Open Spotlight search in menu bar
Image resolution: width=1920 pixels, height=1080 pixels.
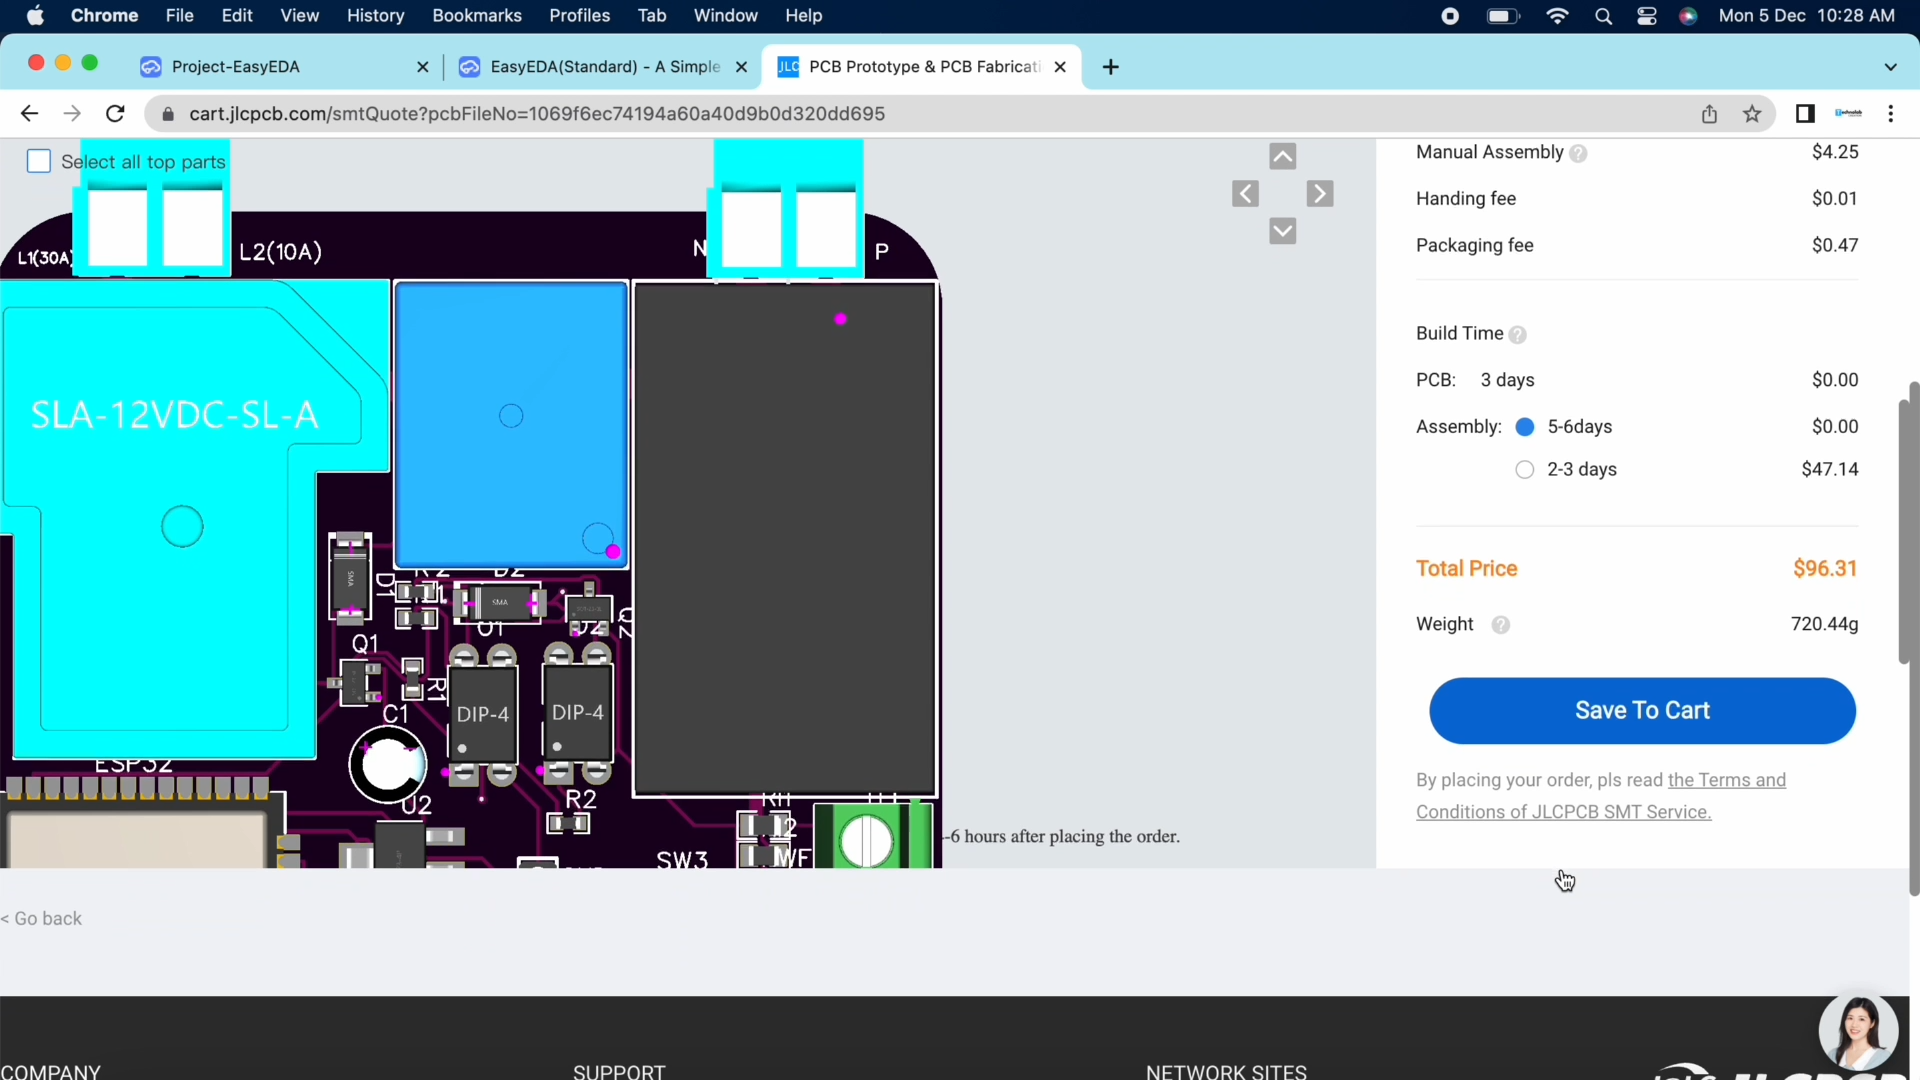[x=1603, y=16]
